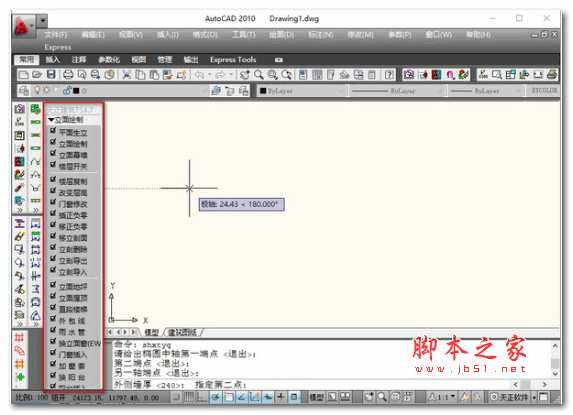573x415 pixels.
Task: Switch to the Express Tools ribbon tab
Action: click(233, 60)
